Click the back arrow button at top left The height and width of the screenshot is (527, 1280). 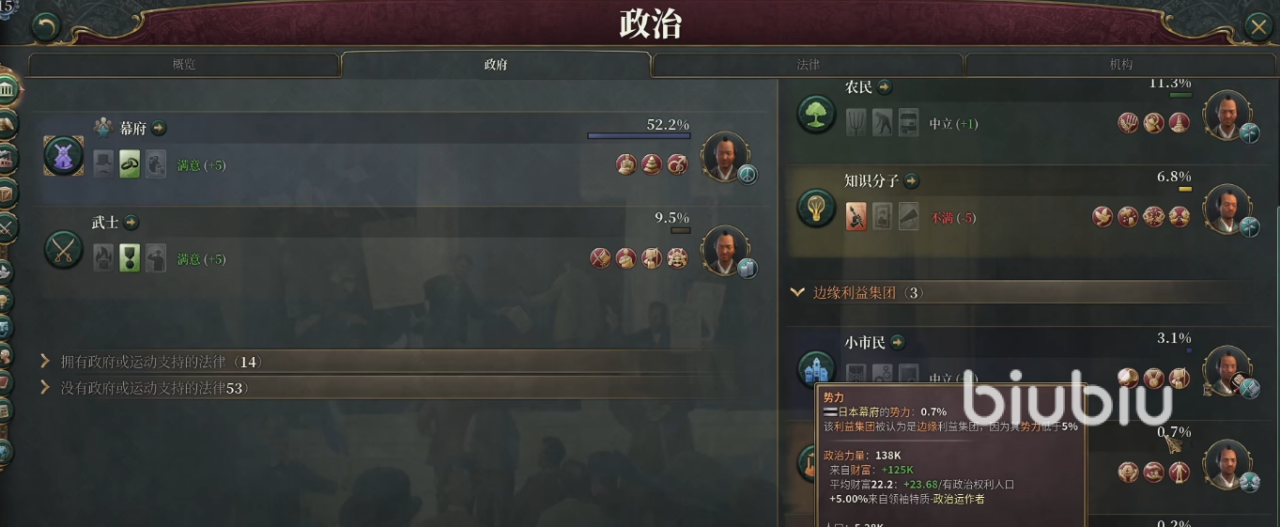tap(46, 27)
